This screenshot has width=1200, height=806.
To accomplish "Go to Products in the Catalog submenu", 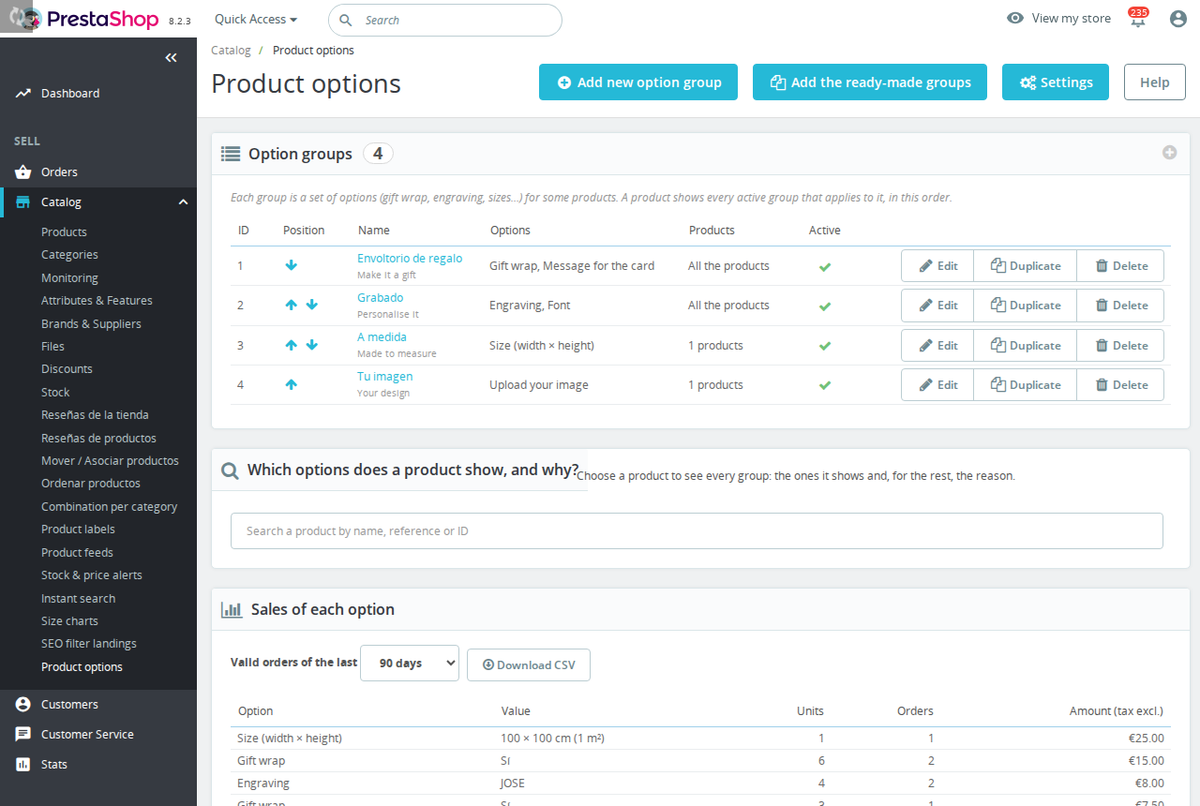I will tap(64, 232).
